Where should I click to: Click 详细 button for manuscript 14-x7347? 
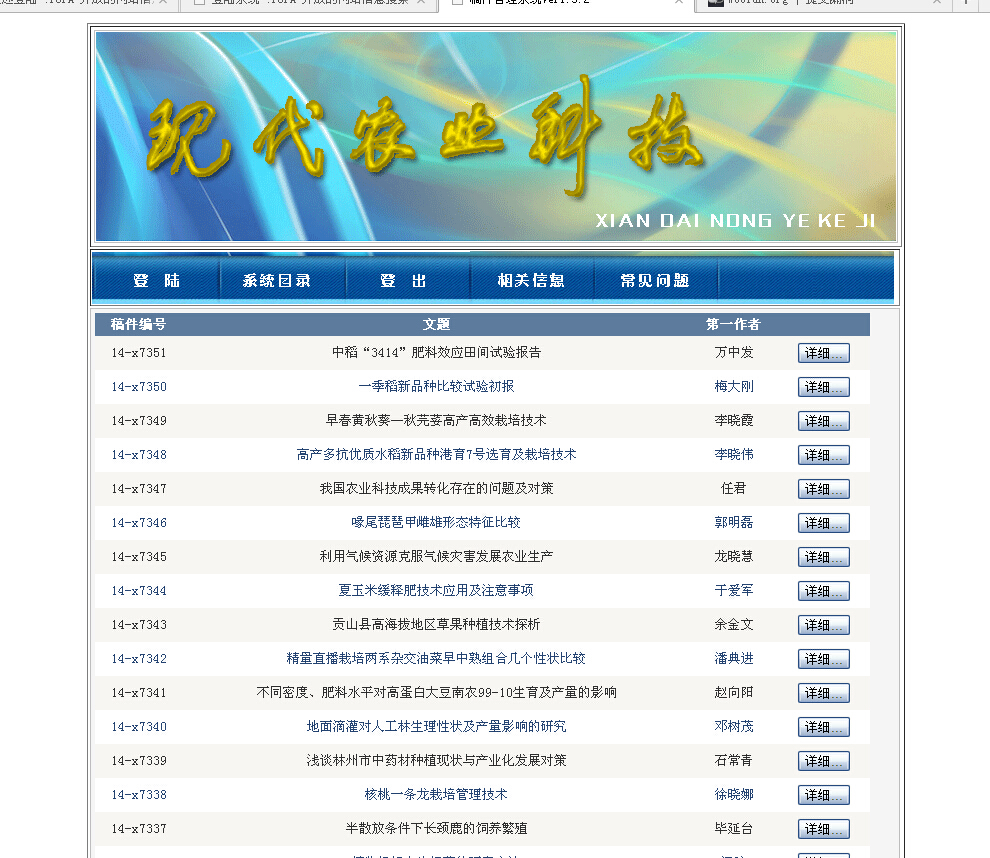tap(823, 489)
